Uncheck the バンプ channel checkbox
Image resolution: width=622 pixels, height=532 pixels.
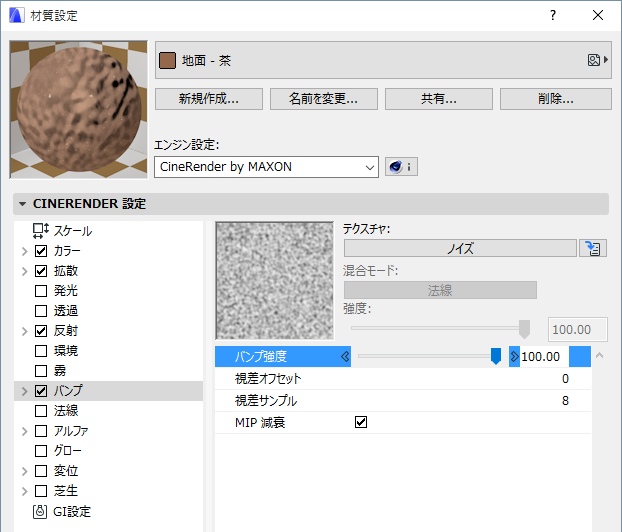tap(41, 391)
